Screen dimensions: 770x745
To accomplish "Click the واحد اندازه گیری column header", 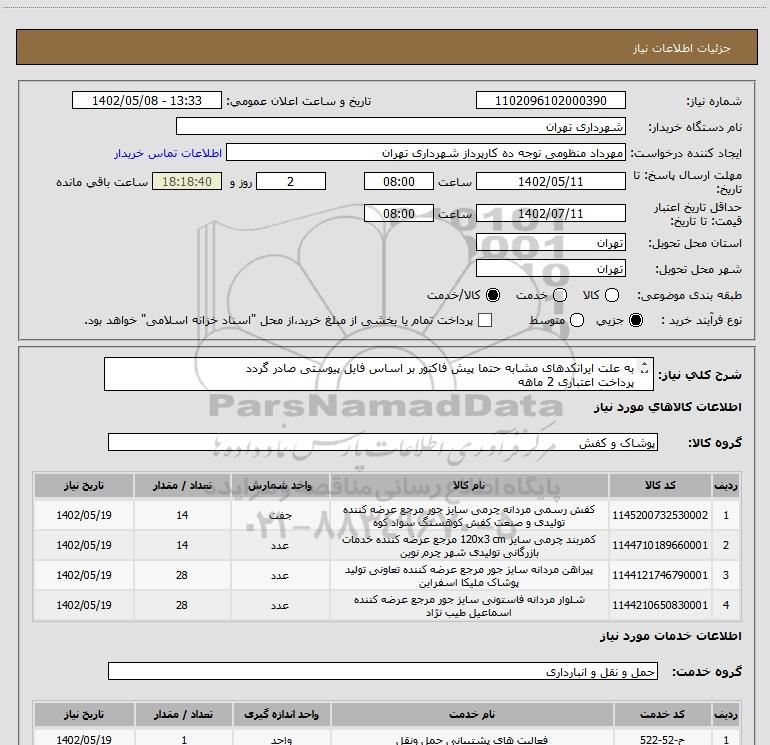I will (281, 714).
